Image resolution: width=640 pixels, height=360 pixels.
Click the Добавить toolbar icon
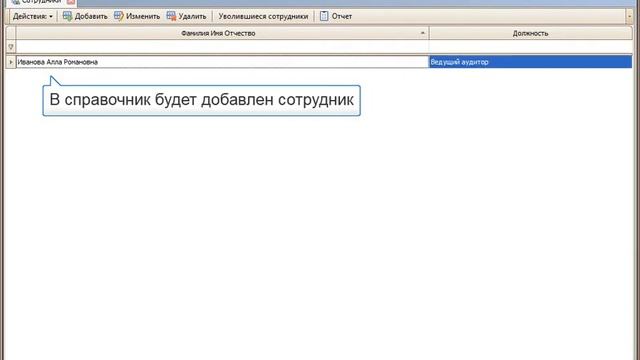tap(67, 16)
